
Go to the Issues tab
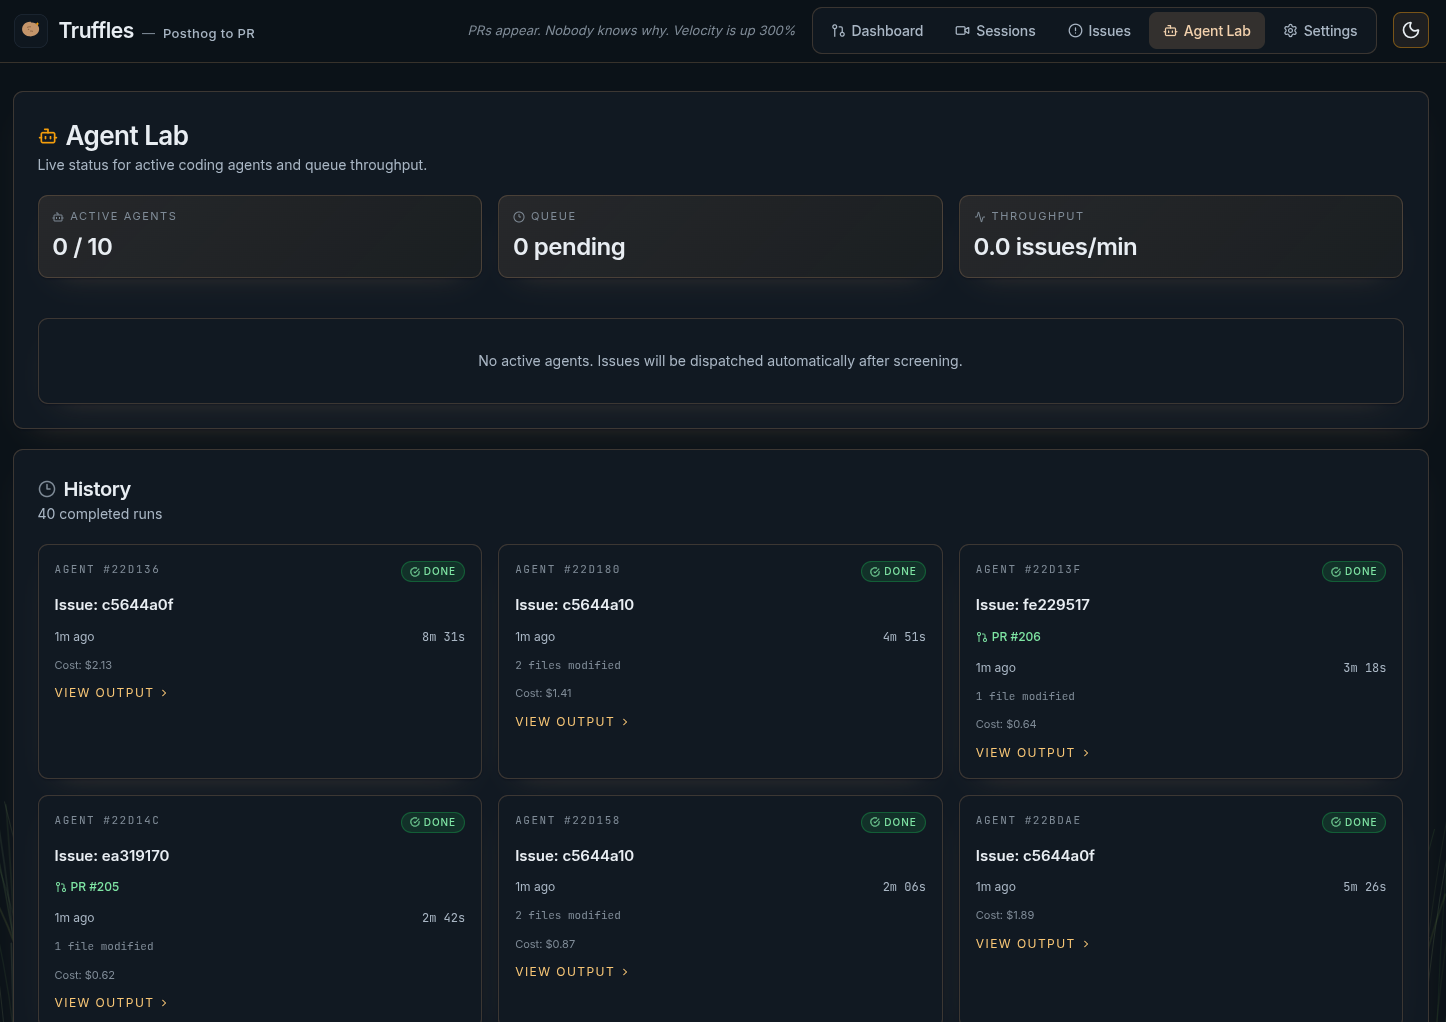coord(1099,31)
